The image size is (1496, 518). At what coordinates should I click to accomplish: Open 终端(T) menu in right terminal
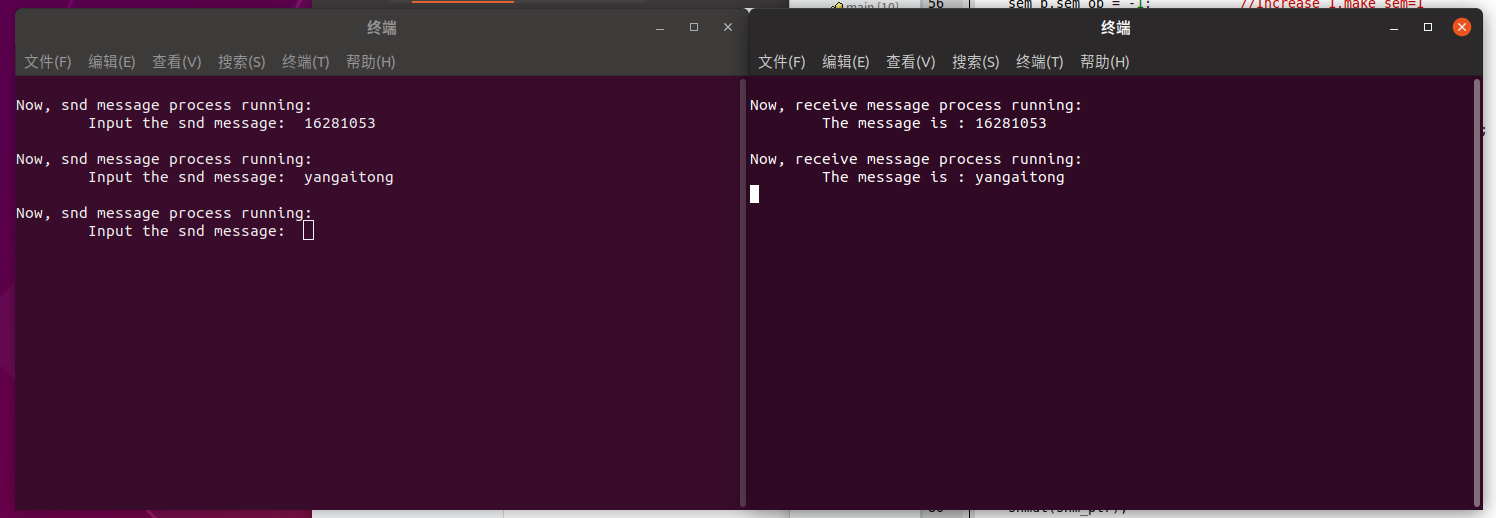1040,62
